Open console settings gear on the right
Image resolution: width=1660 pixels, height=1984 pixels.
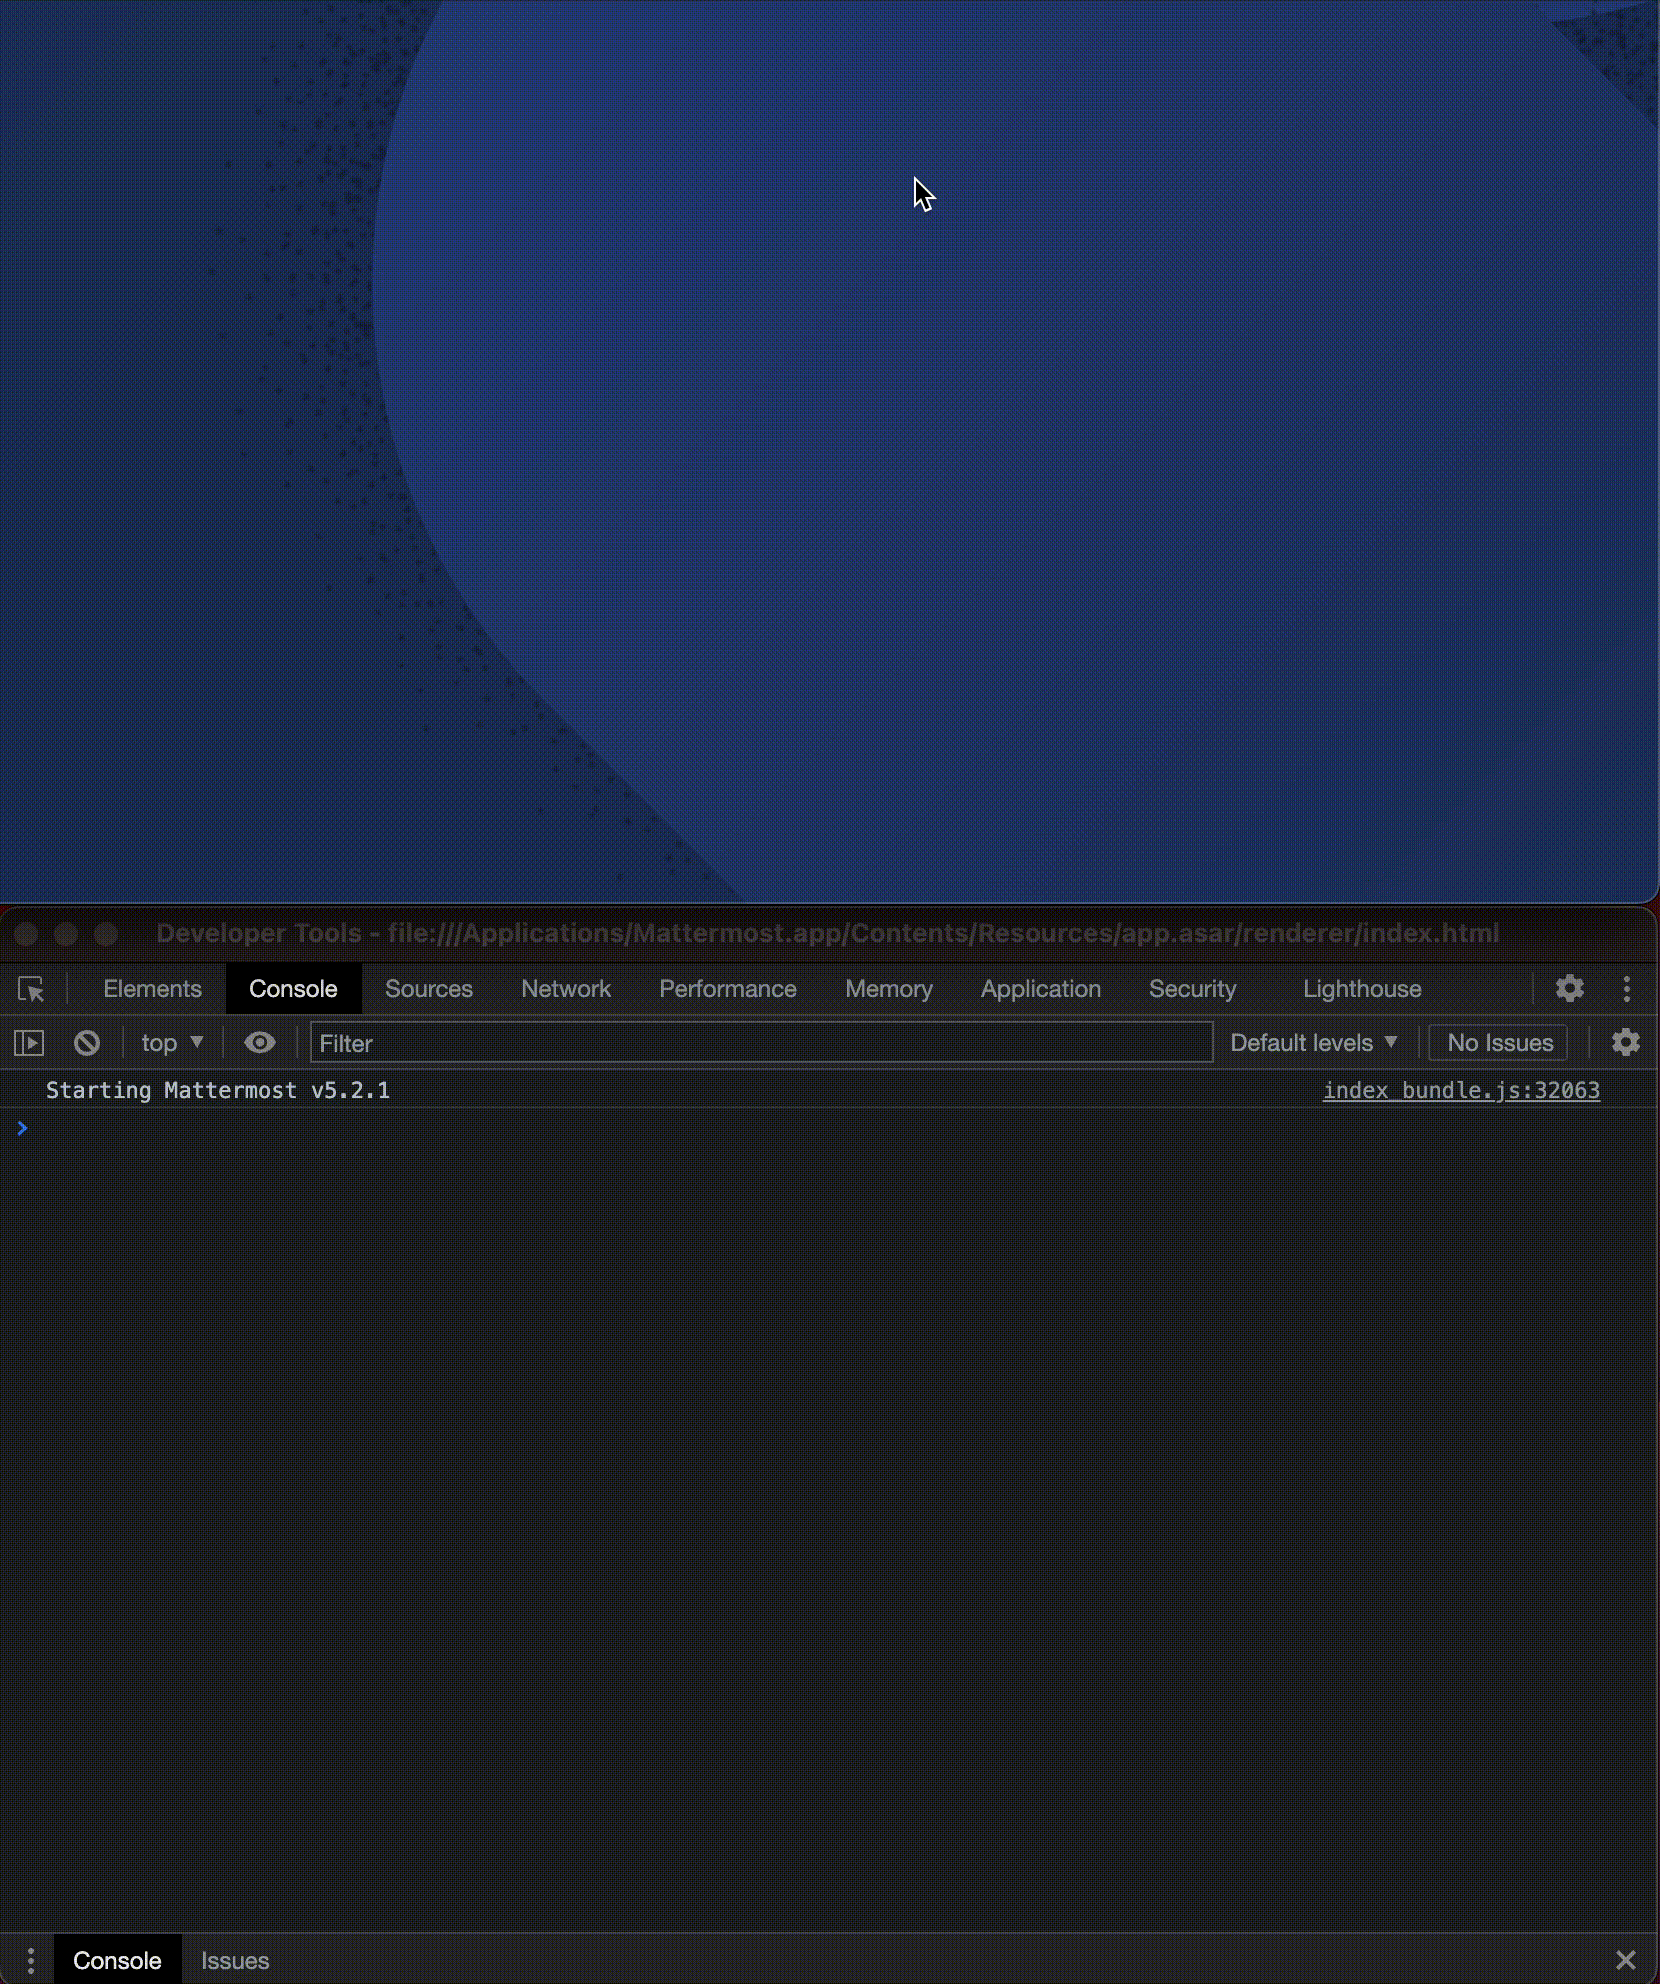pyautogui.click(x=1625, y=1043)
